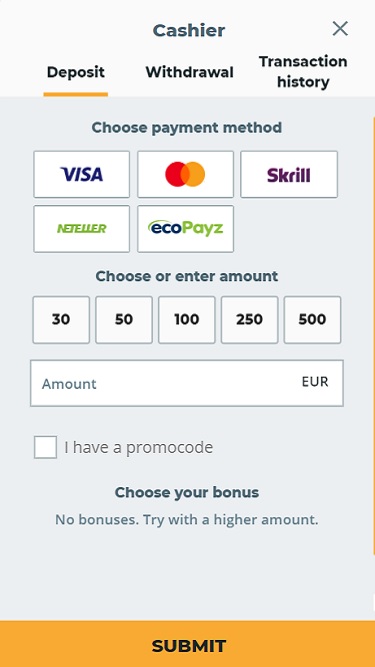Choose the 50 amount preset
375x667 pixels.
124,319
